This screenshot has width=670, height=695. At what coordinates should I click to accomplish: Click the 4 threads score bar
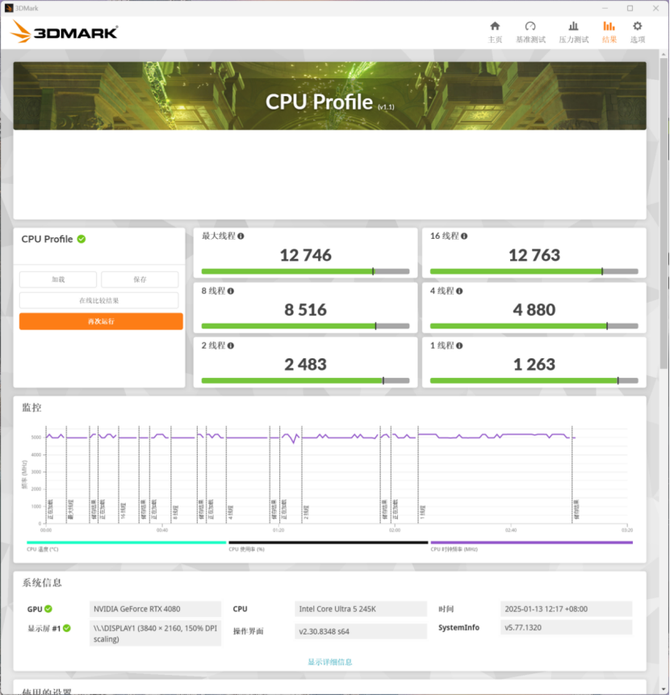tap(534, 326)
